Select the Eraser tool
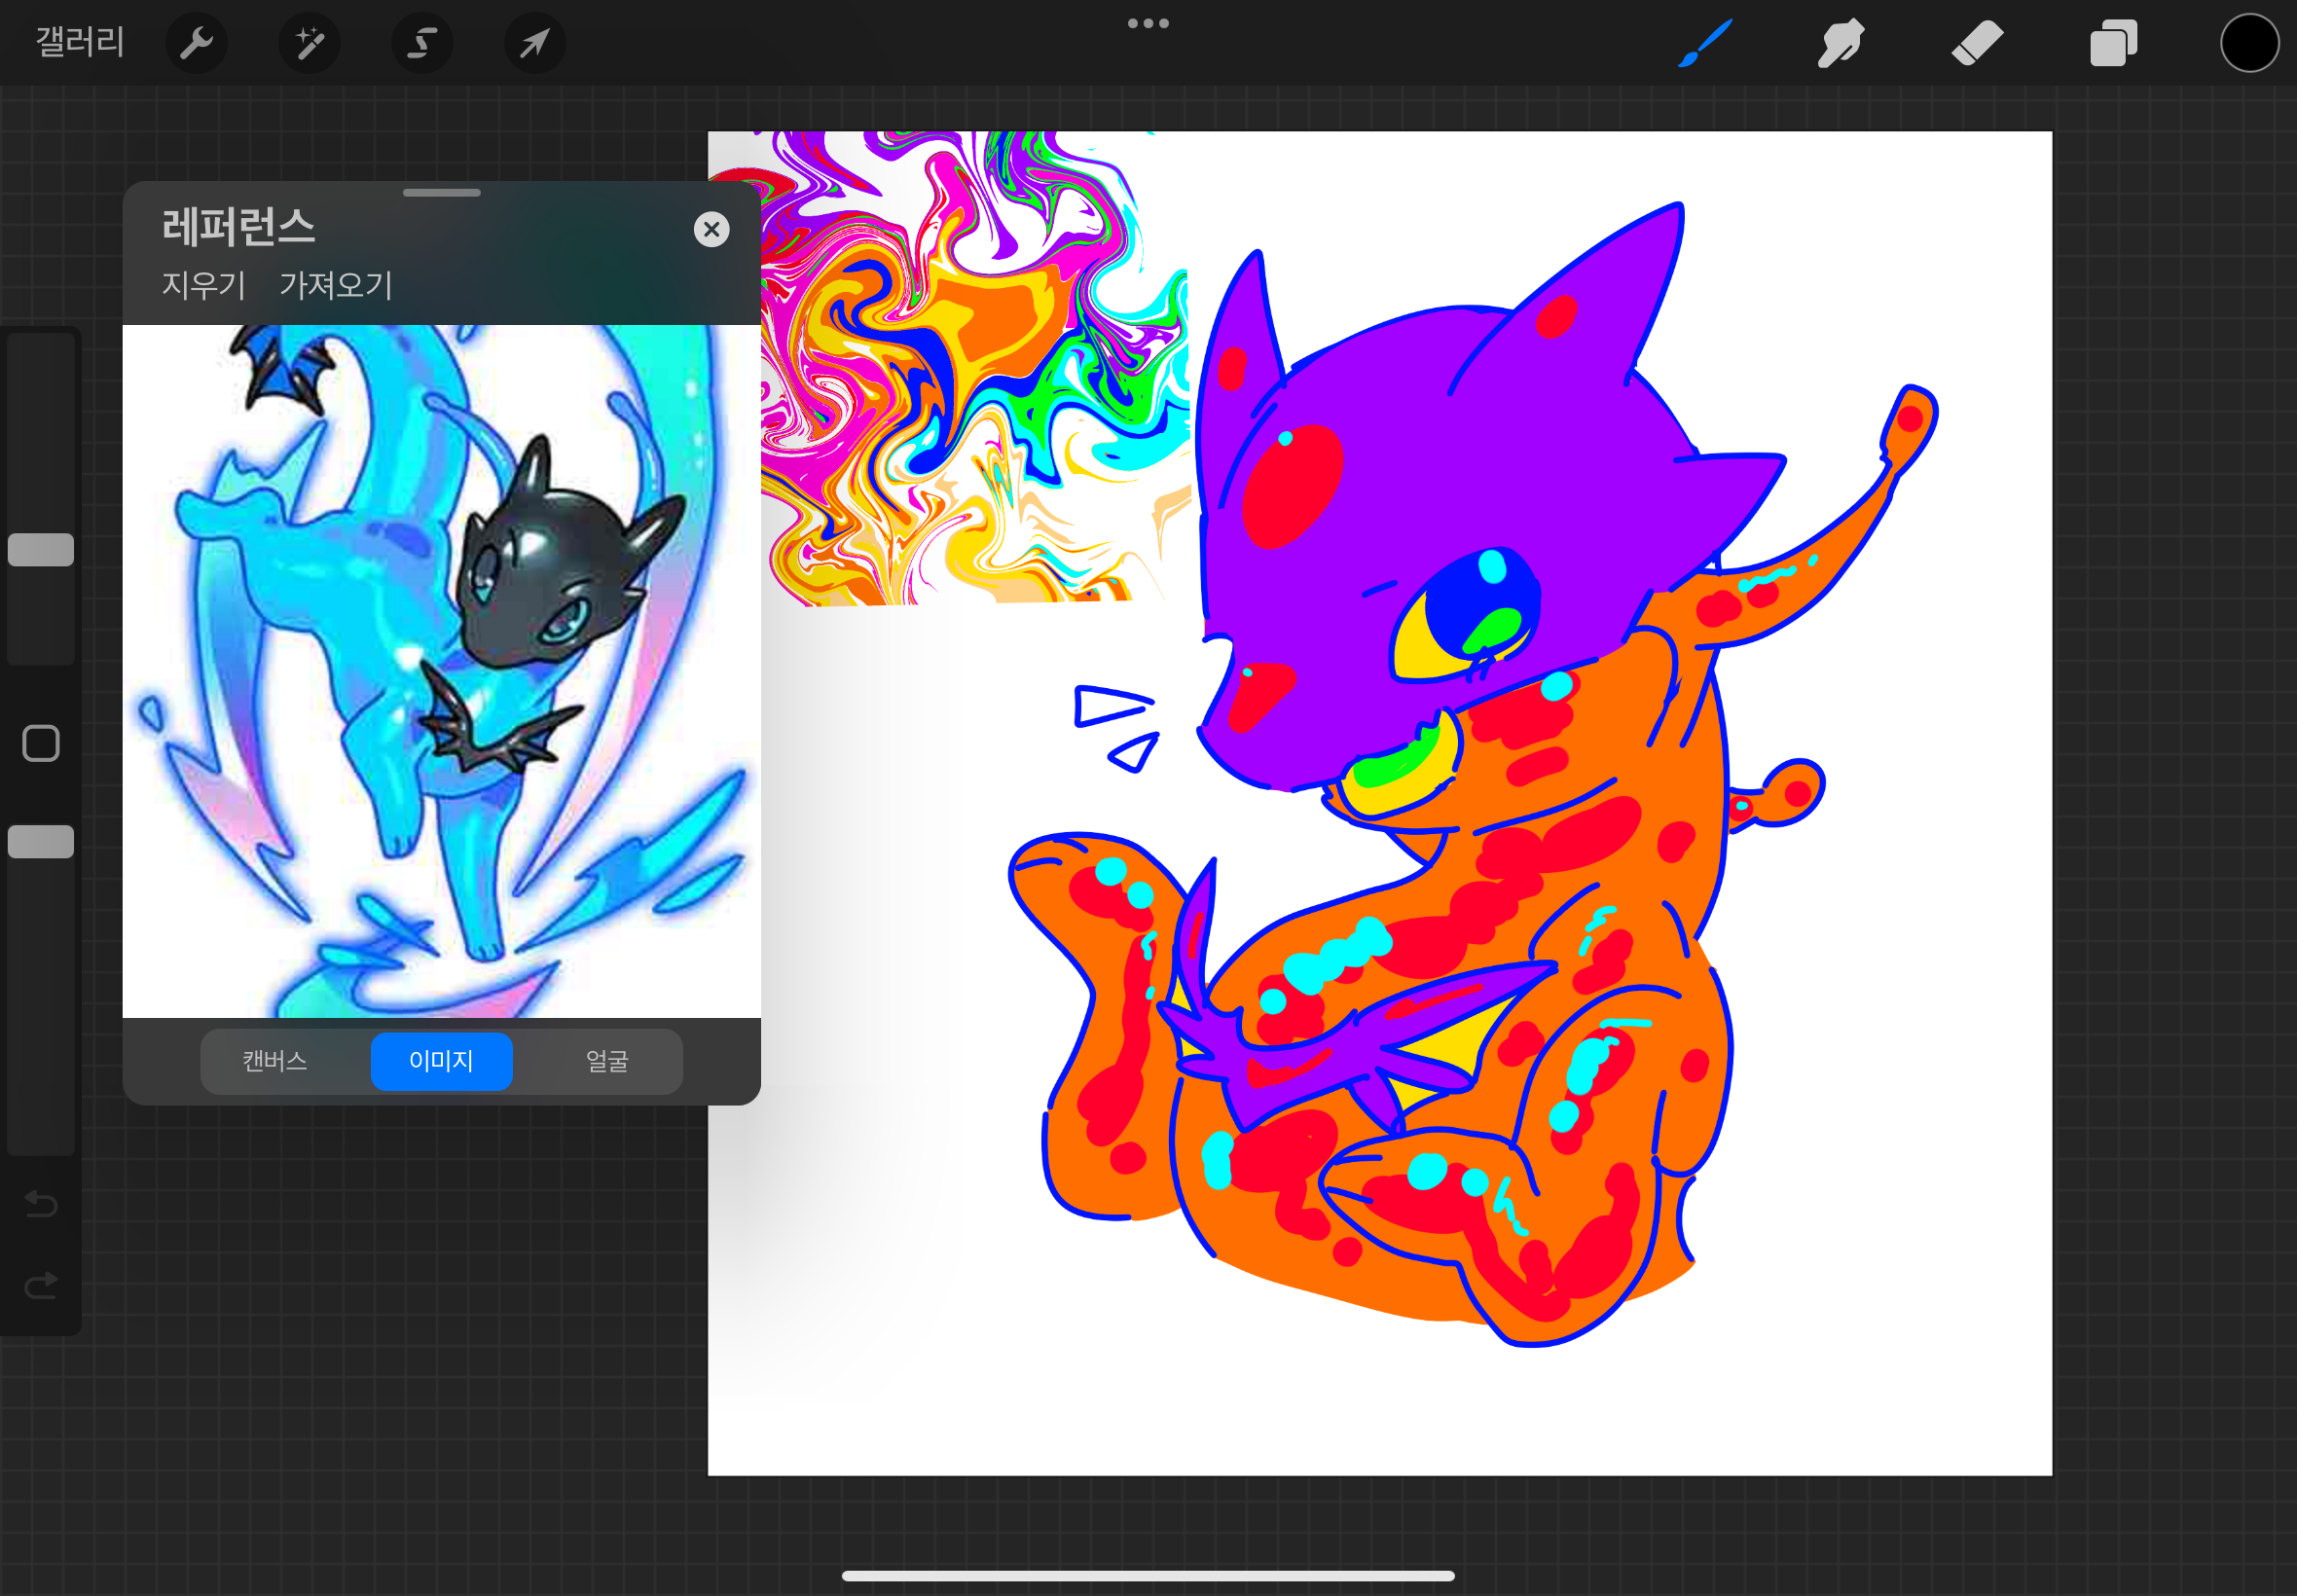Screen dimensions: 2297x1596 coord(1977,43)
